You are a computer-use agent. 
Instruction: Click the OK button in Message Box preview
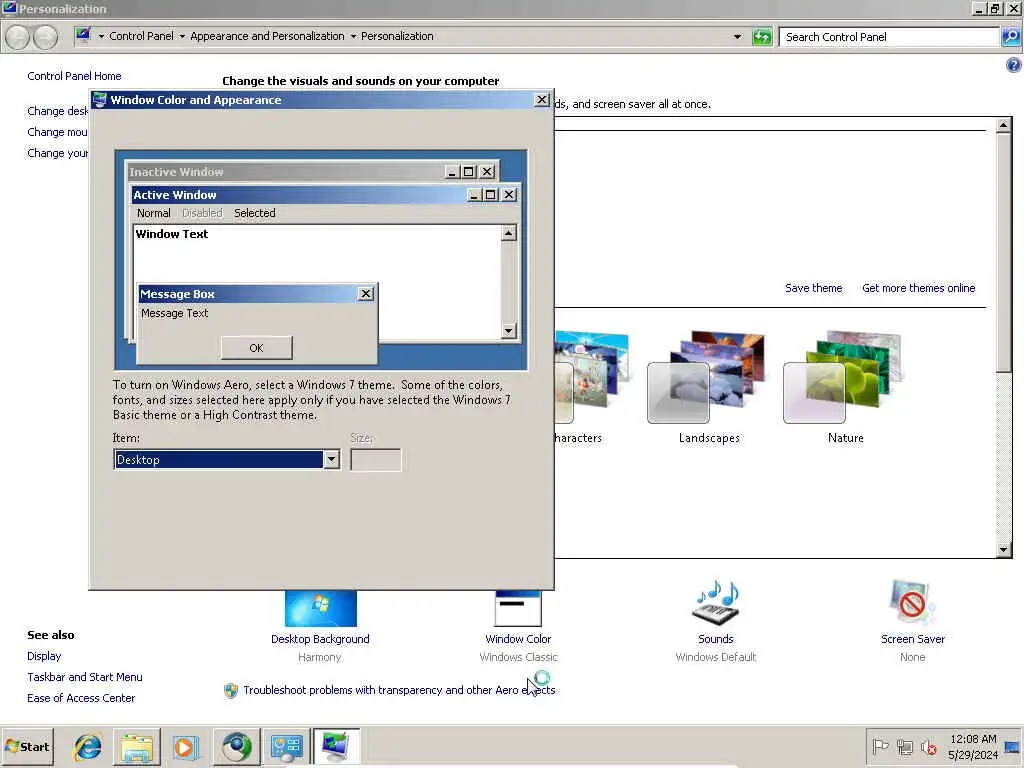click(x=257, y=348)
